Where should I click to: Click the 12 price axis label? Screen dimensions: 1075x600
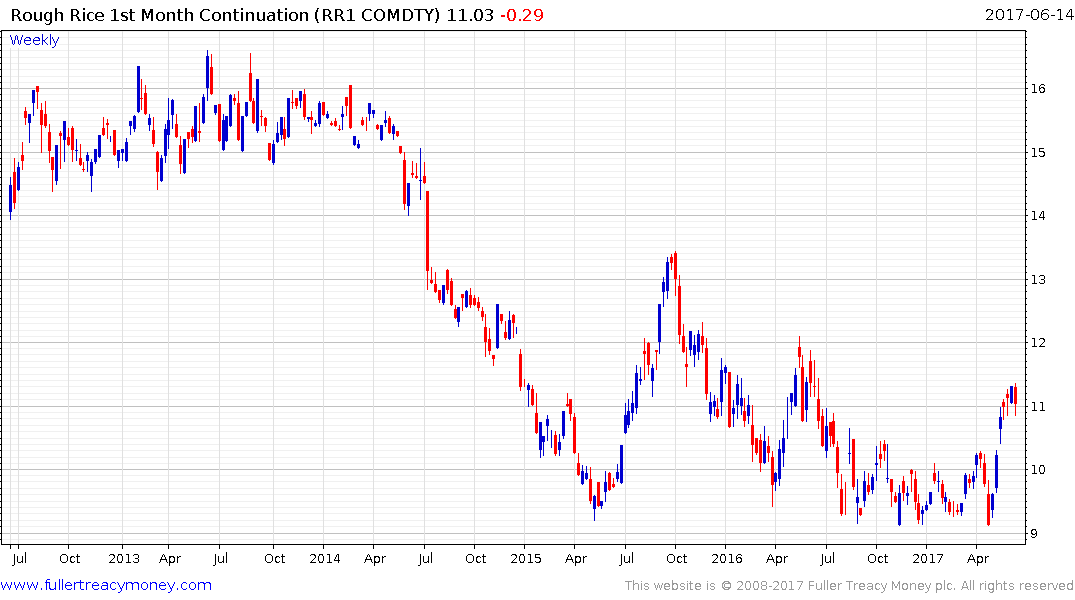click(1037, 343)
